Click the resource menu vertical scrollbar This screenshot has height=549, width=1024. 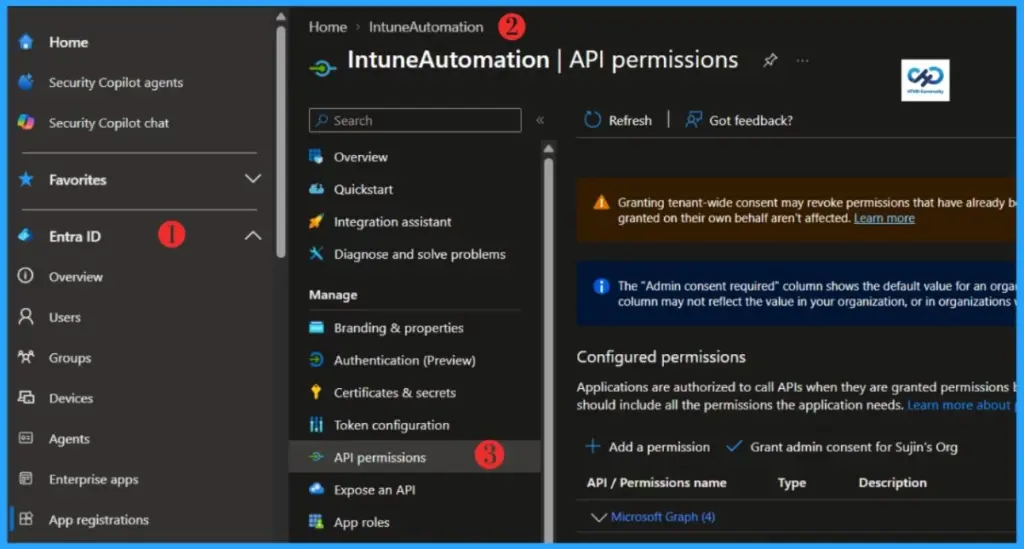[549, 349]
